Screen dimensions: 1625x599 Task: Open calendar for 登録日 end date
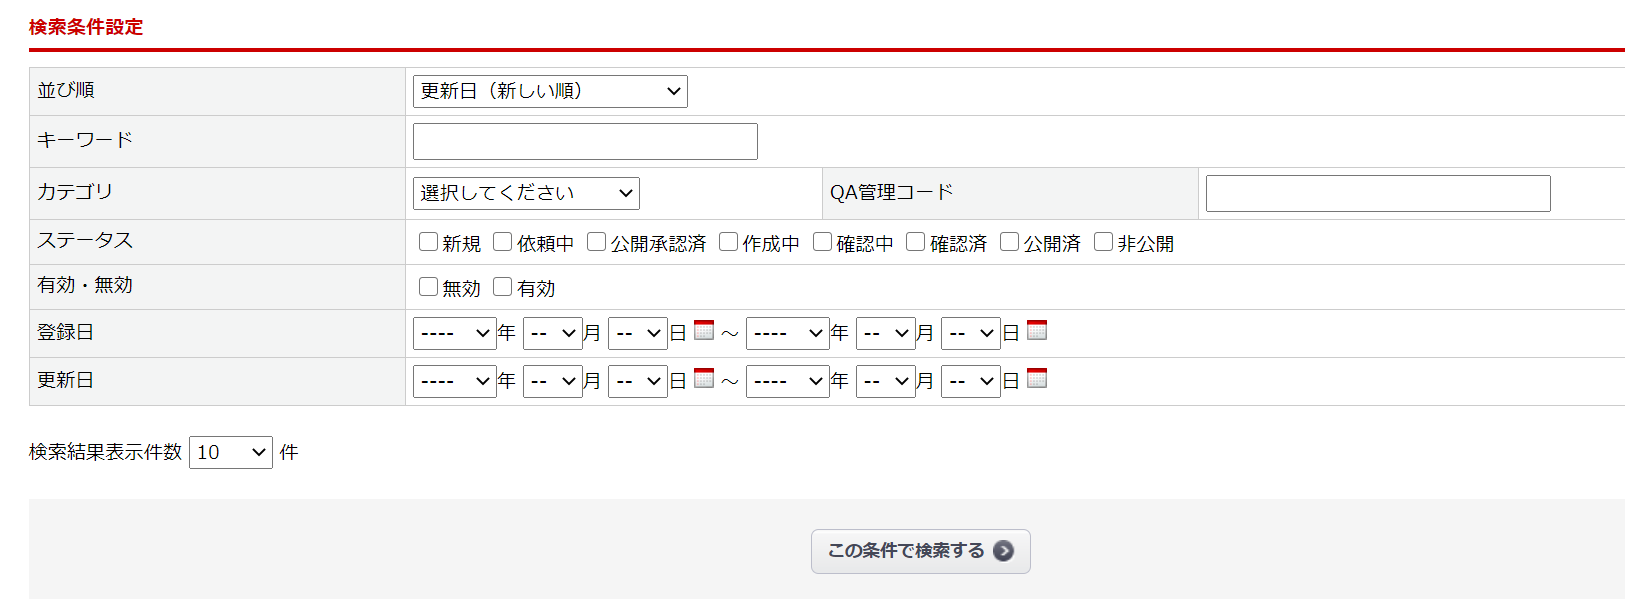(x=1037, y=330)
